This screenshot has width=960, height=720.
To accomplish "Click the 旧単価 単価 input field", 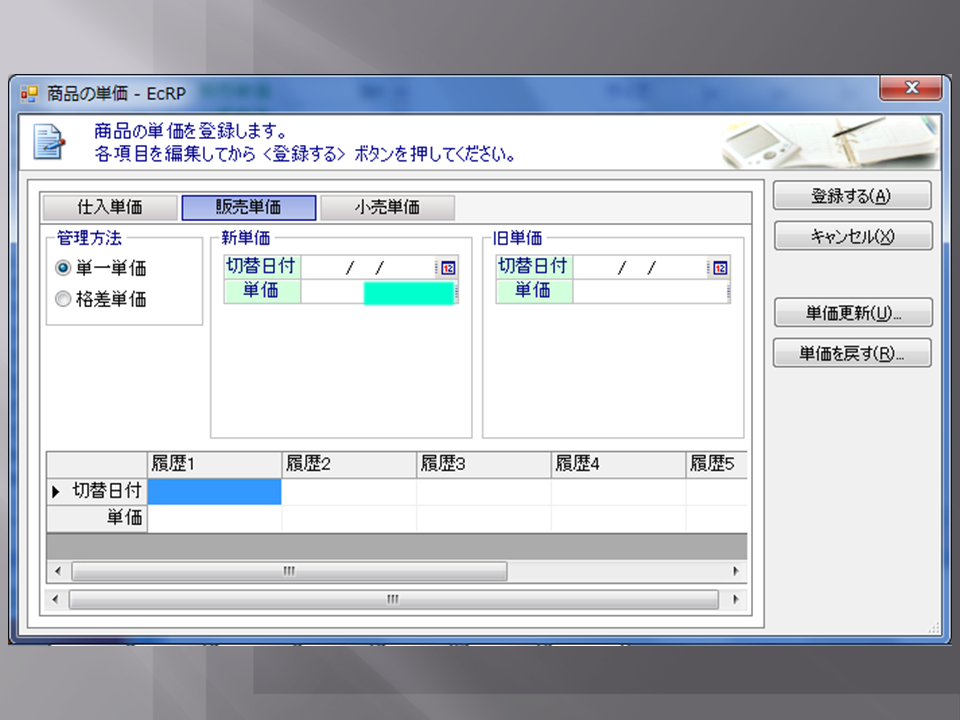I will (650, 292).
